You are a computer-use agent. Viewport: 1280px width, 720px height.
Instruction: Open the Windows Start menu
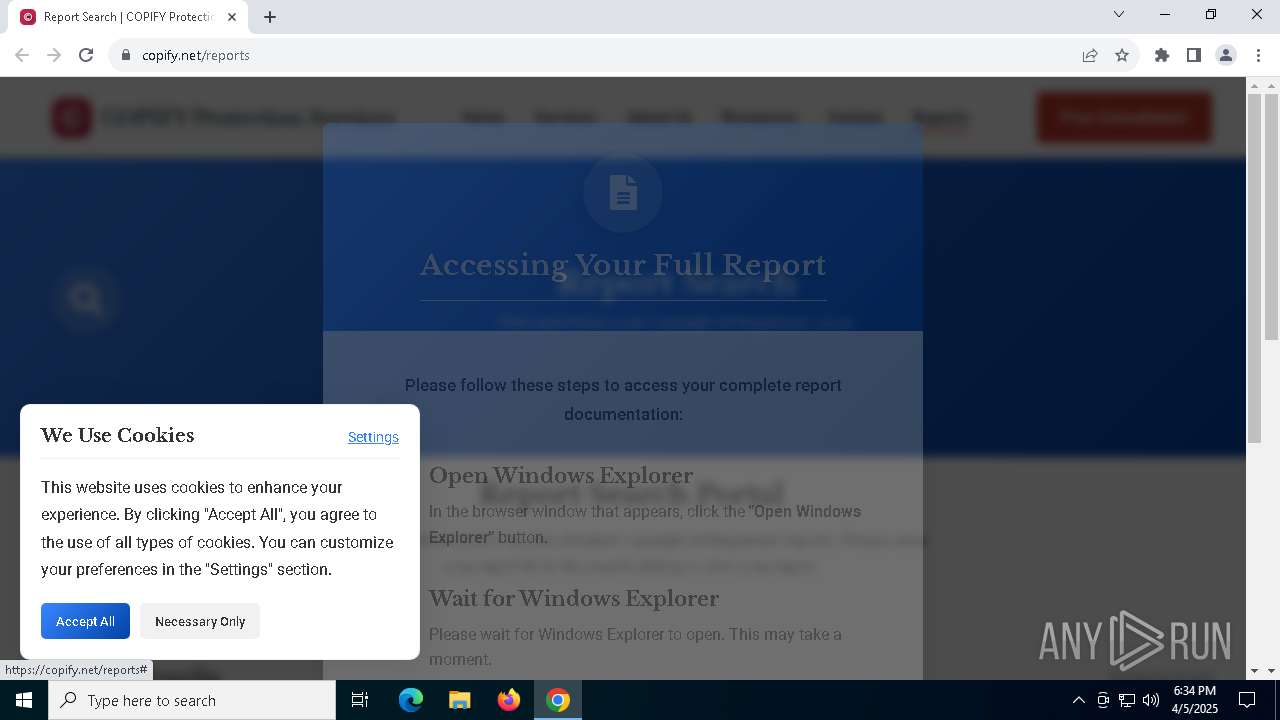click(x=24, y=700)
